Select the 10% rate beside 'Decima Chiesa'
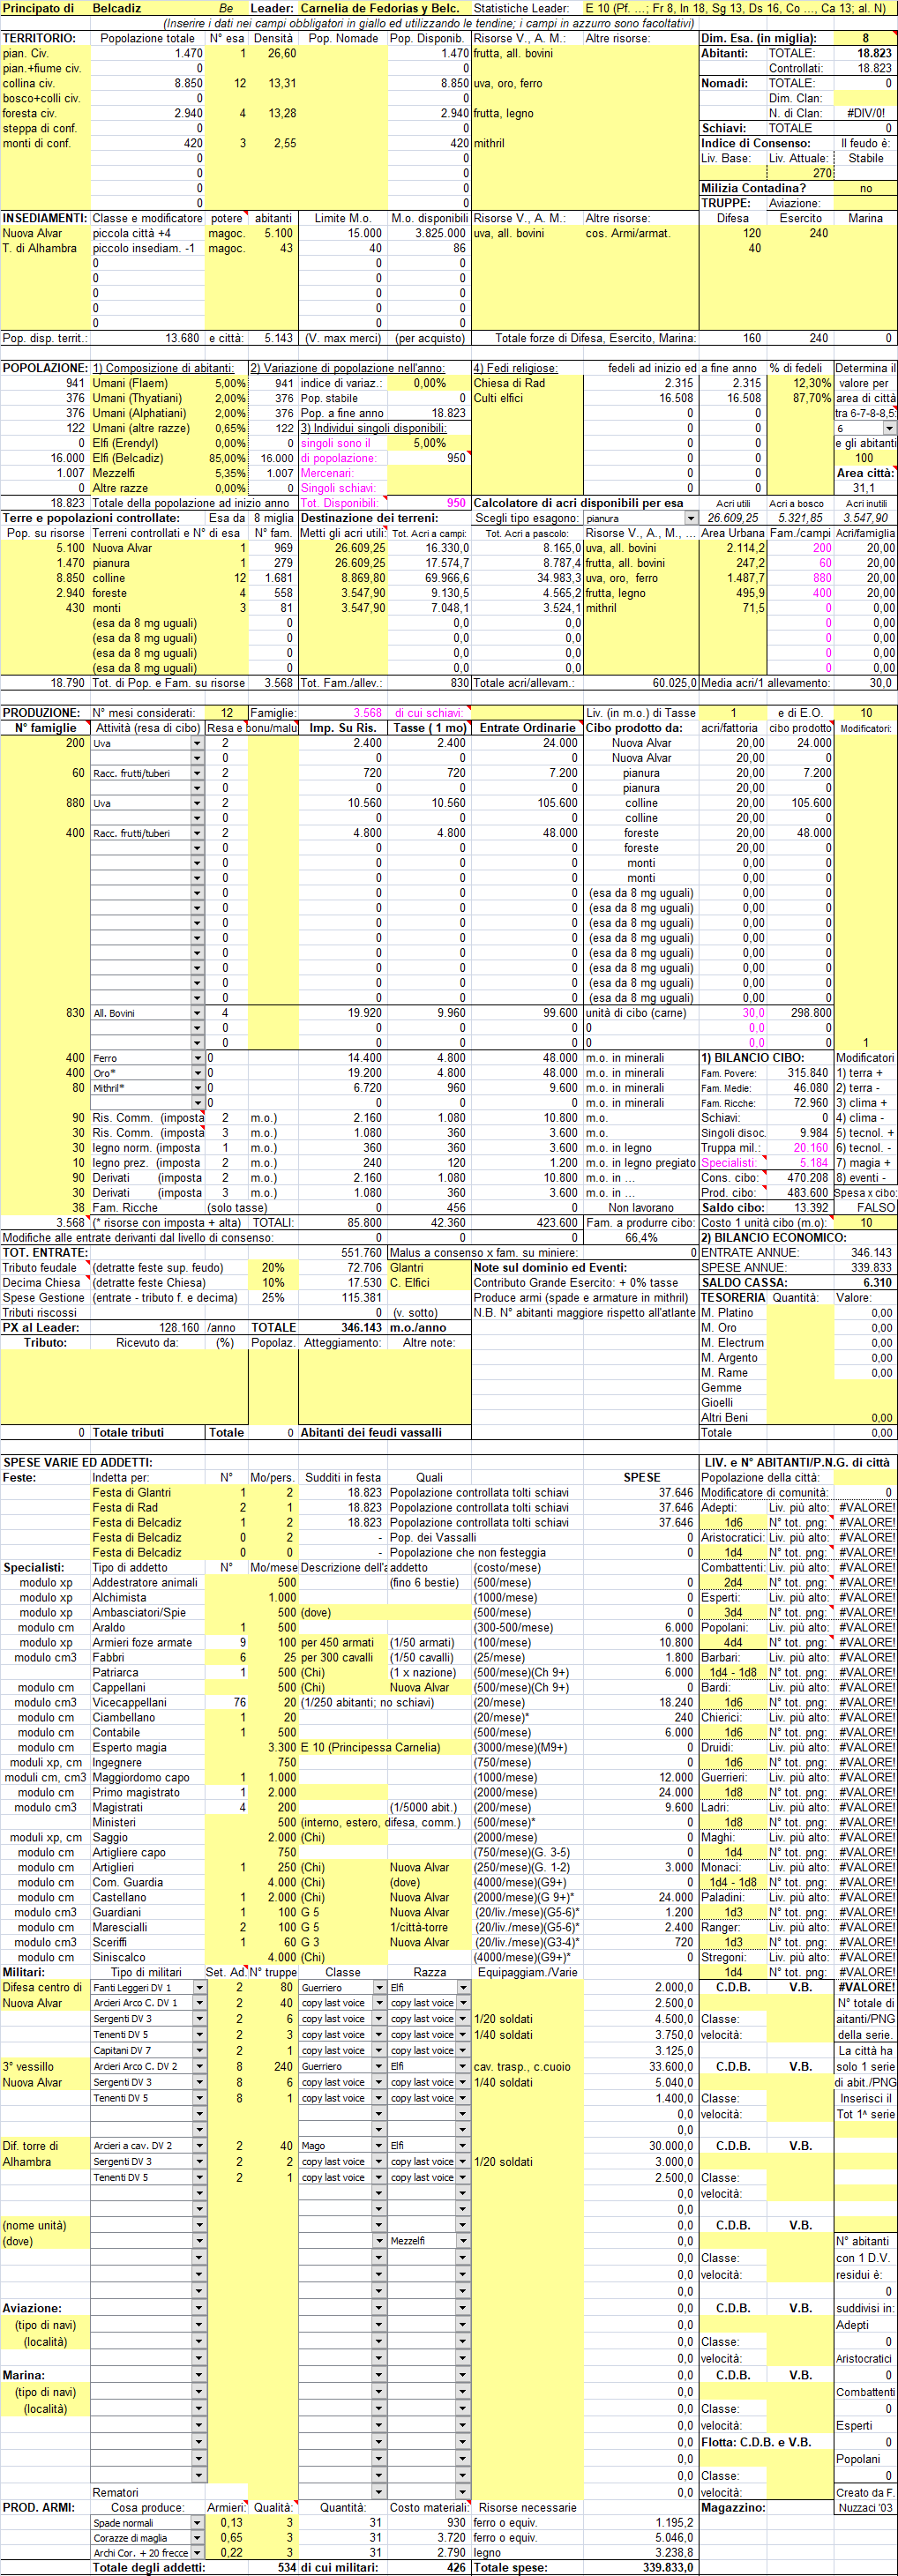The image size is (898, 2576). [273, 1283]
